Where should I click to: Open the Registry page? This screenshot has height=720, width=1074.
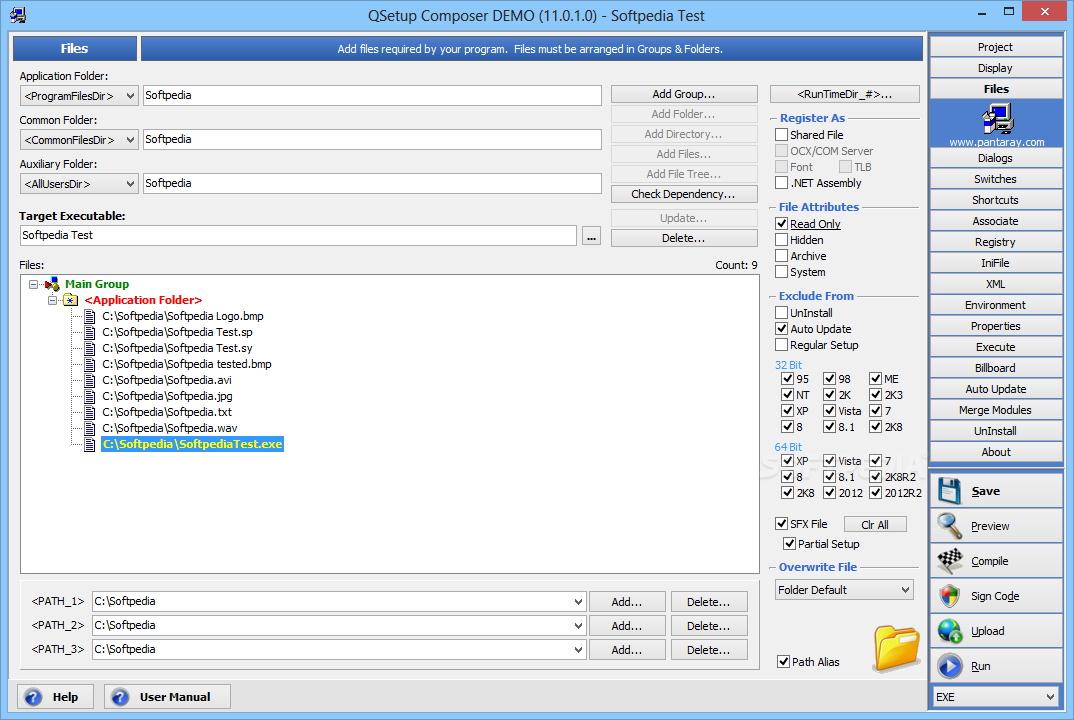coord(996,242)
